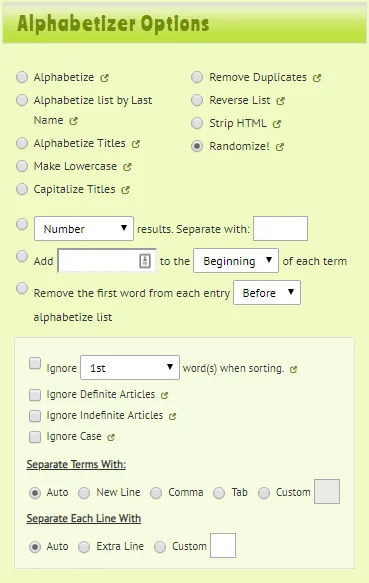Check the Ignore Indefinite Articles box
Image resolution: width=369 pixels, height=583 pixels.
pos(35,416)
